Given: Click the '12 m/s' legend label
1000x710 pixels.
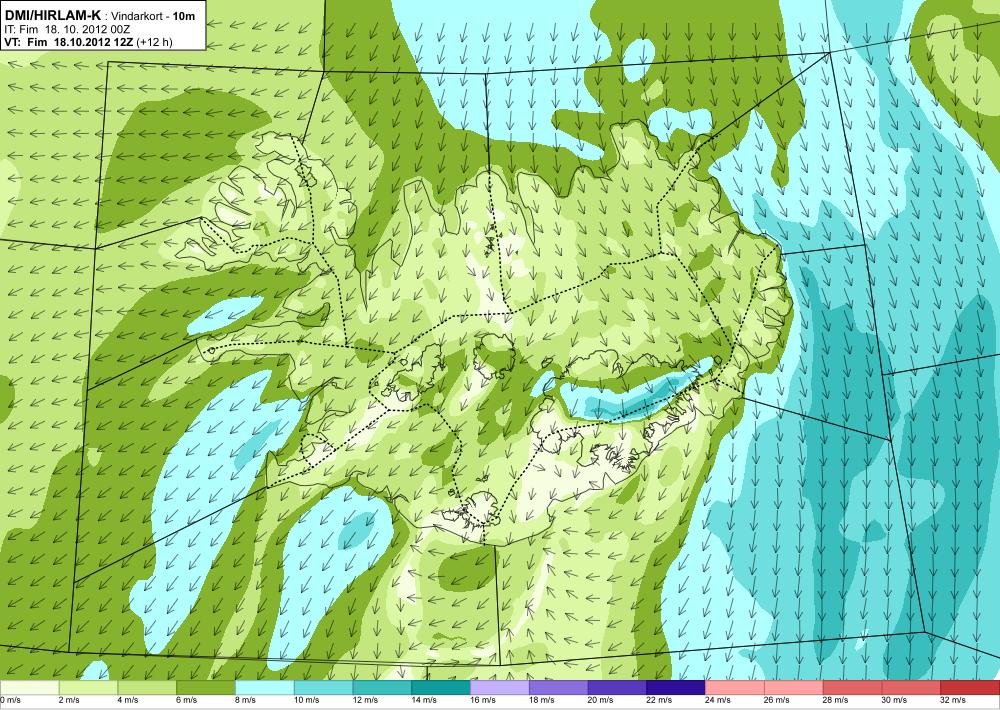Looking at the screenshot, I should click(365, 700).
